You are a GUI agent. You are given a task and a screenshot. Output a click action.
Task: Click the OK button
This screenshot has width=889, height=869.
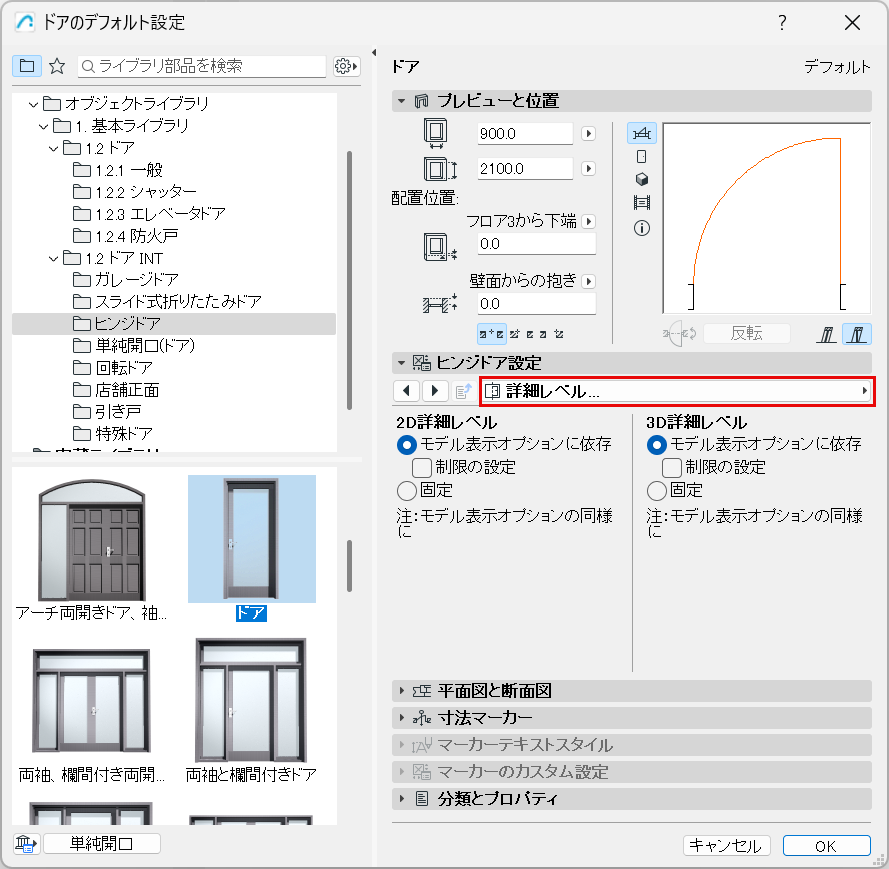(x=827, y=845)
